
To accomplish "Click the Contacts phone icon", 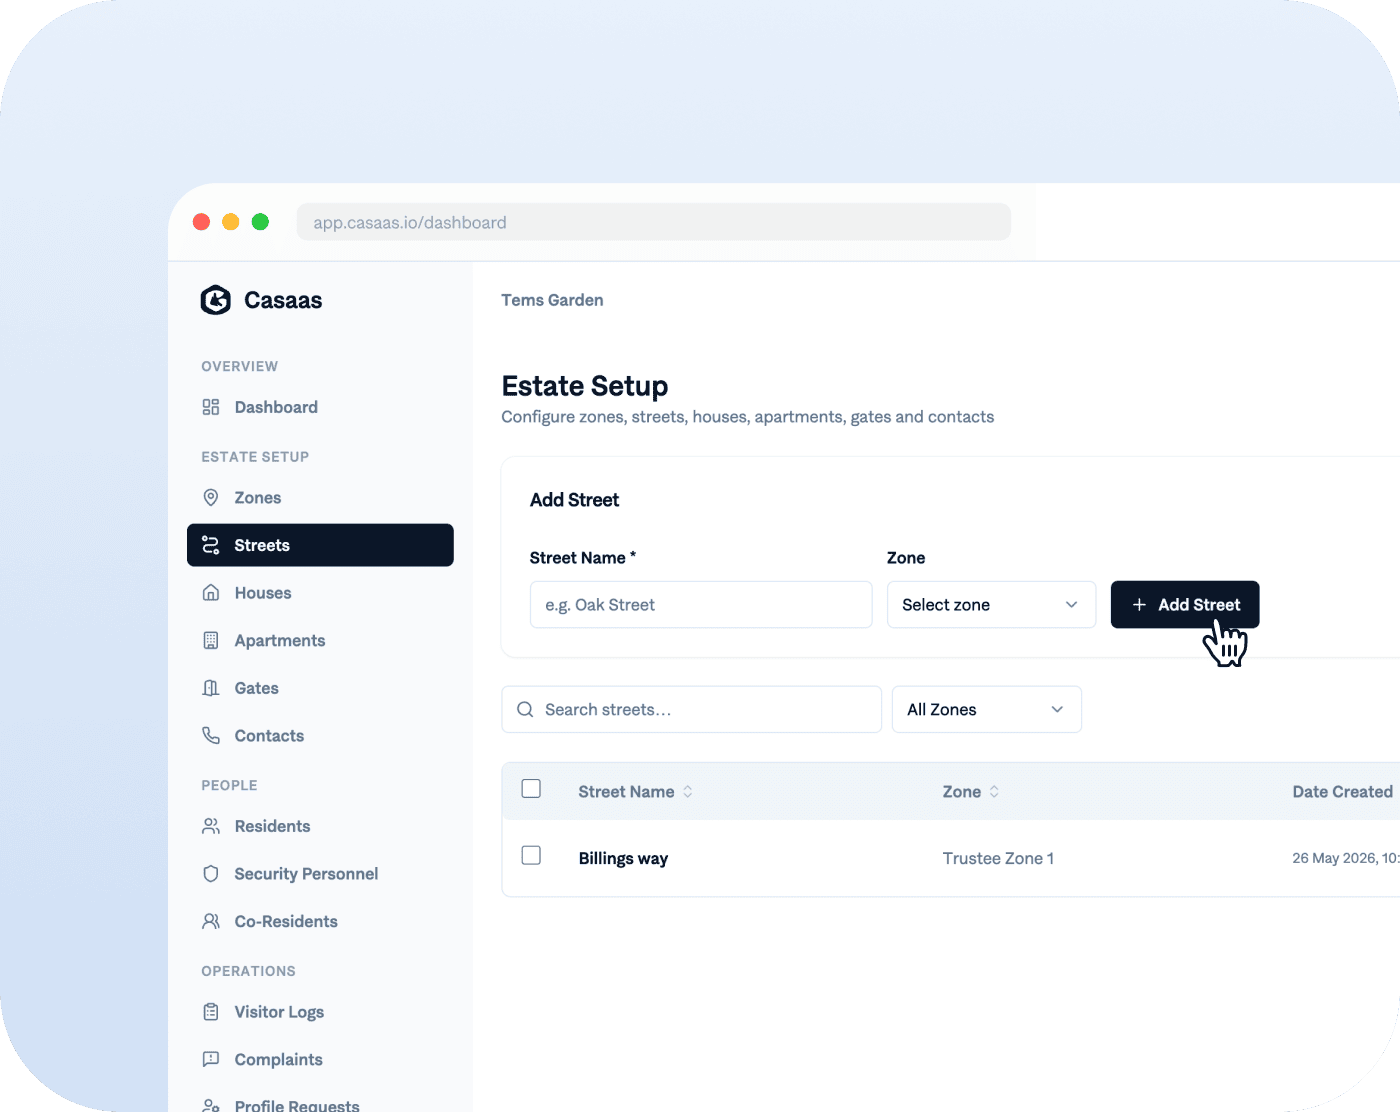I will click(x=211, y=736).
